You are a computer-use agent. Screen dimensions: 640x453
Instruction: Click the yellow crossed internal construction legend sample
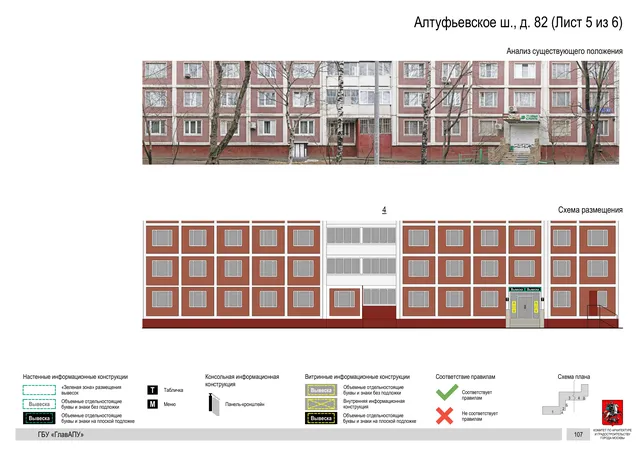(321, 404)
